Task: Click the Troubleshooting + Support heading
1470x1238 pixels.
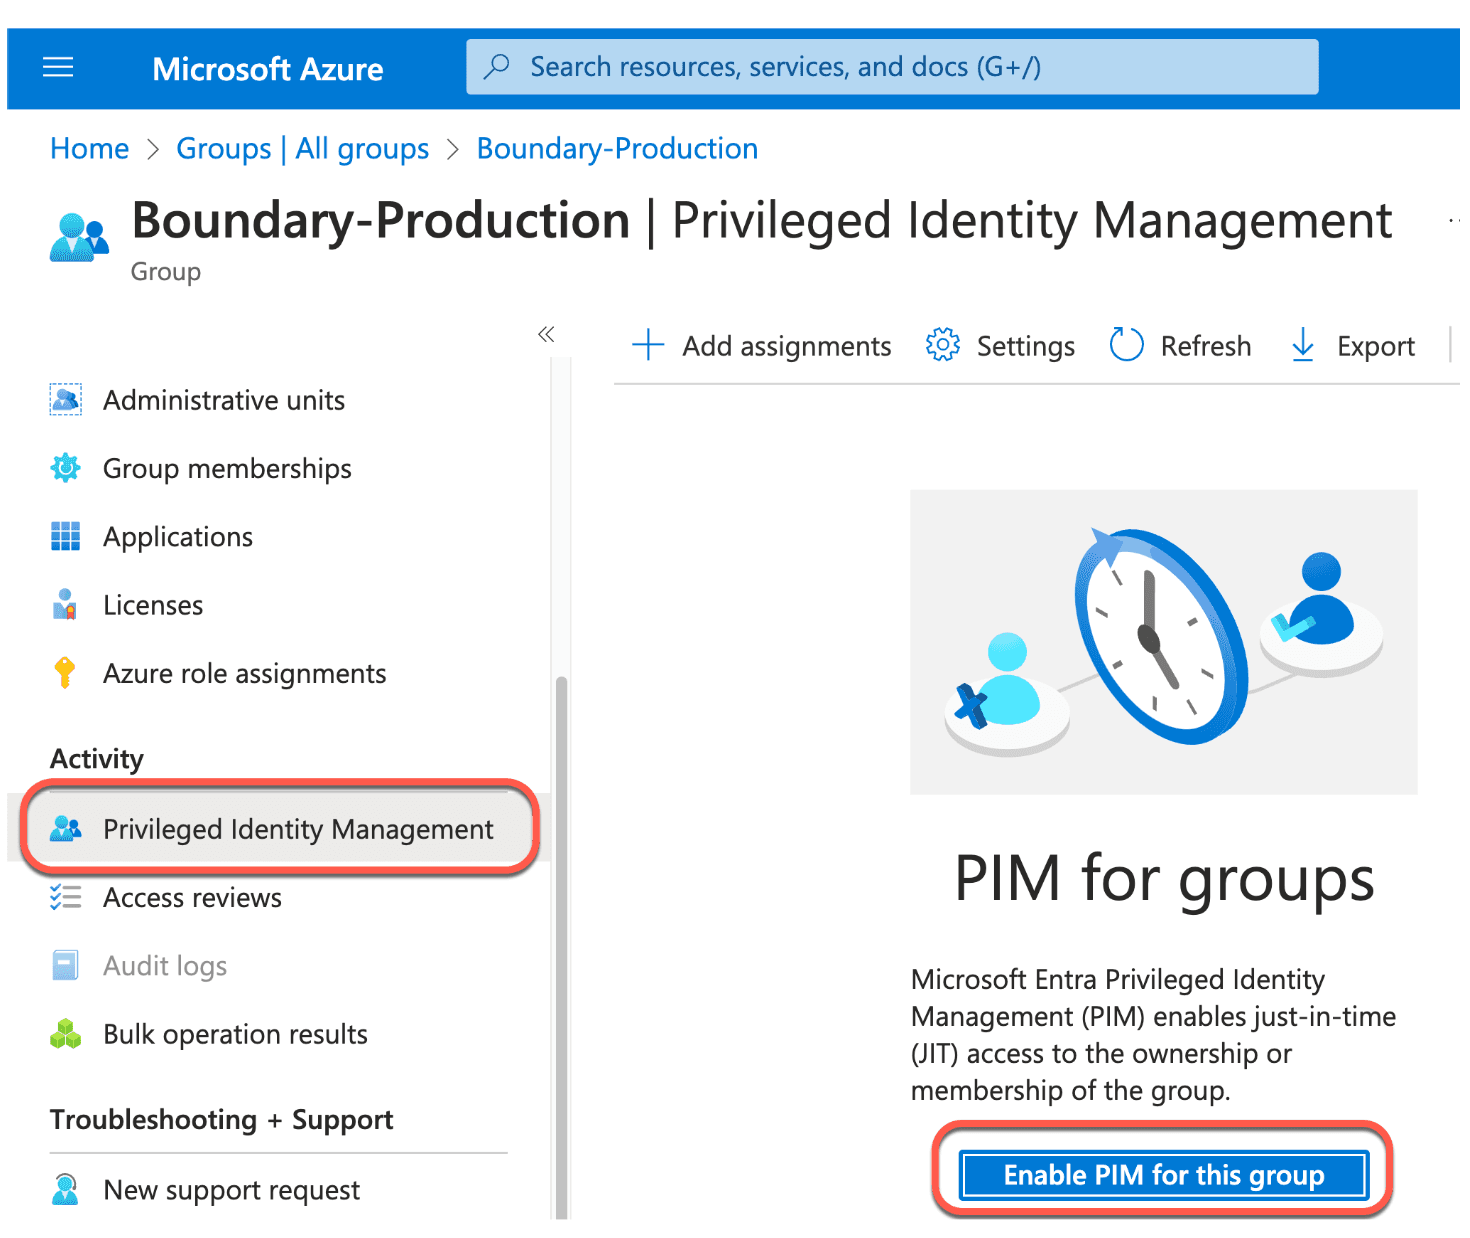Action: tap(222, 1120)
